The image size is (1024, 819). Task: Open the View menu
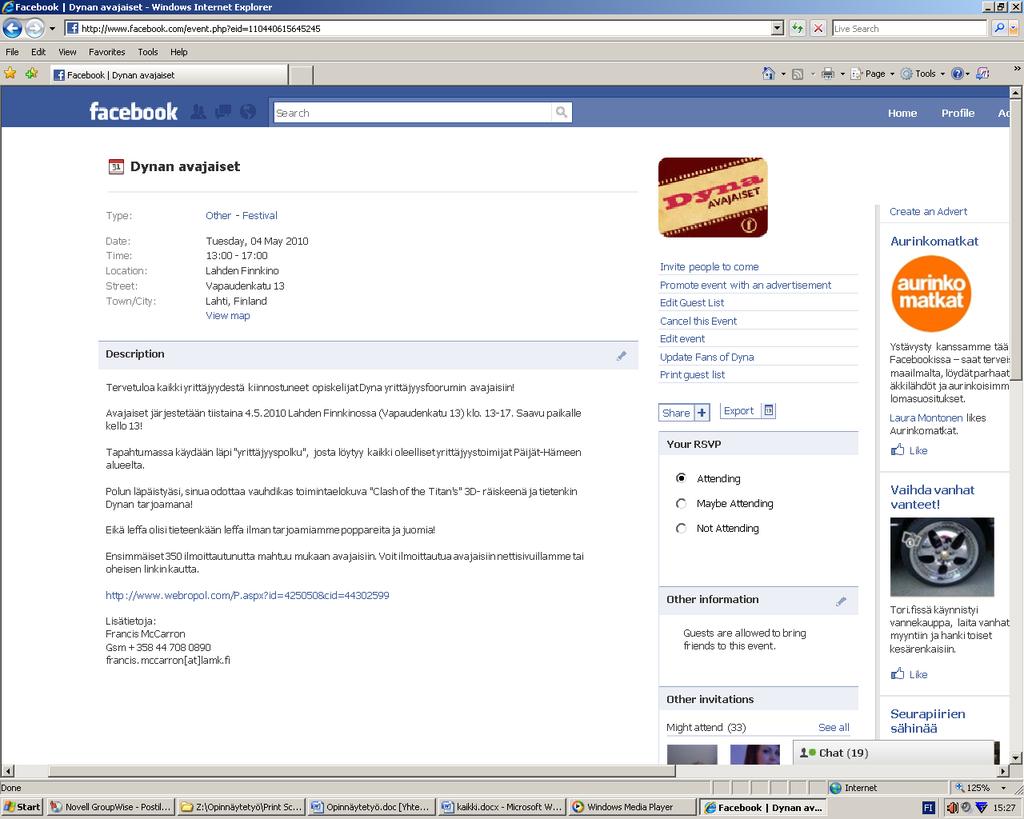tap(67, 52)
